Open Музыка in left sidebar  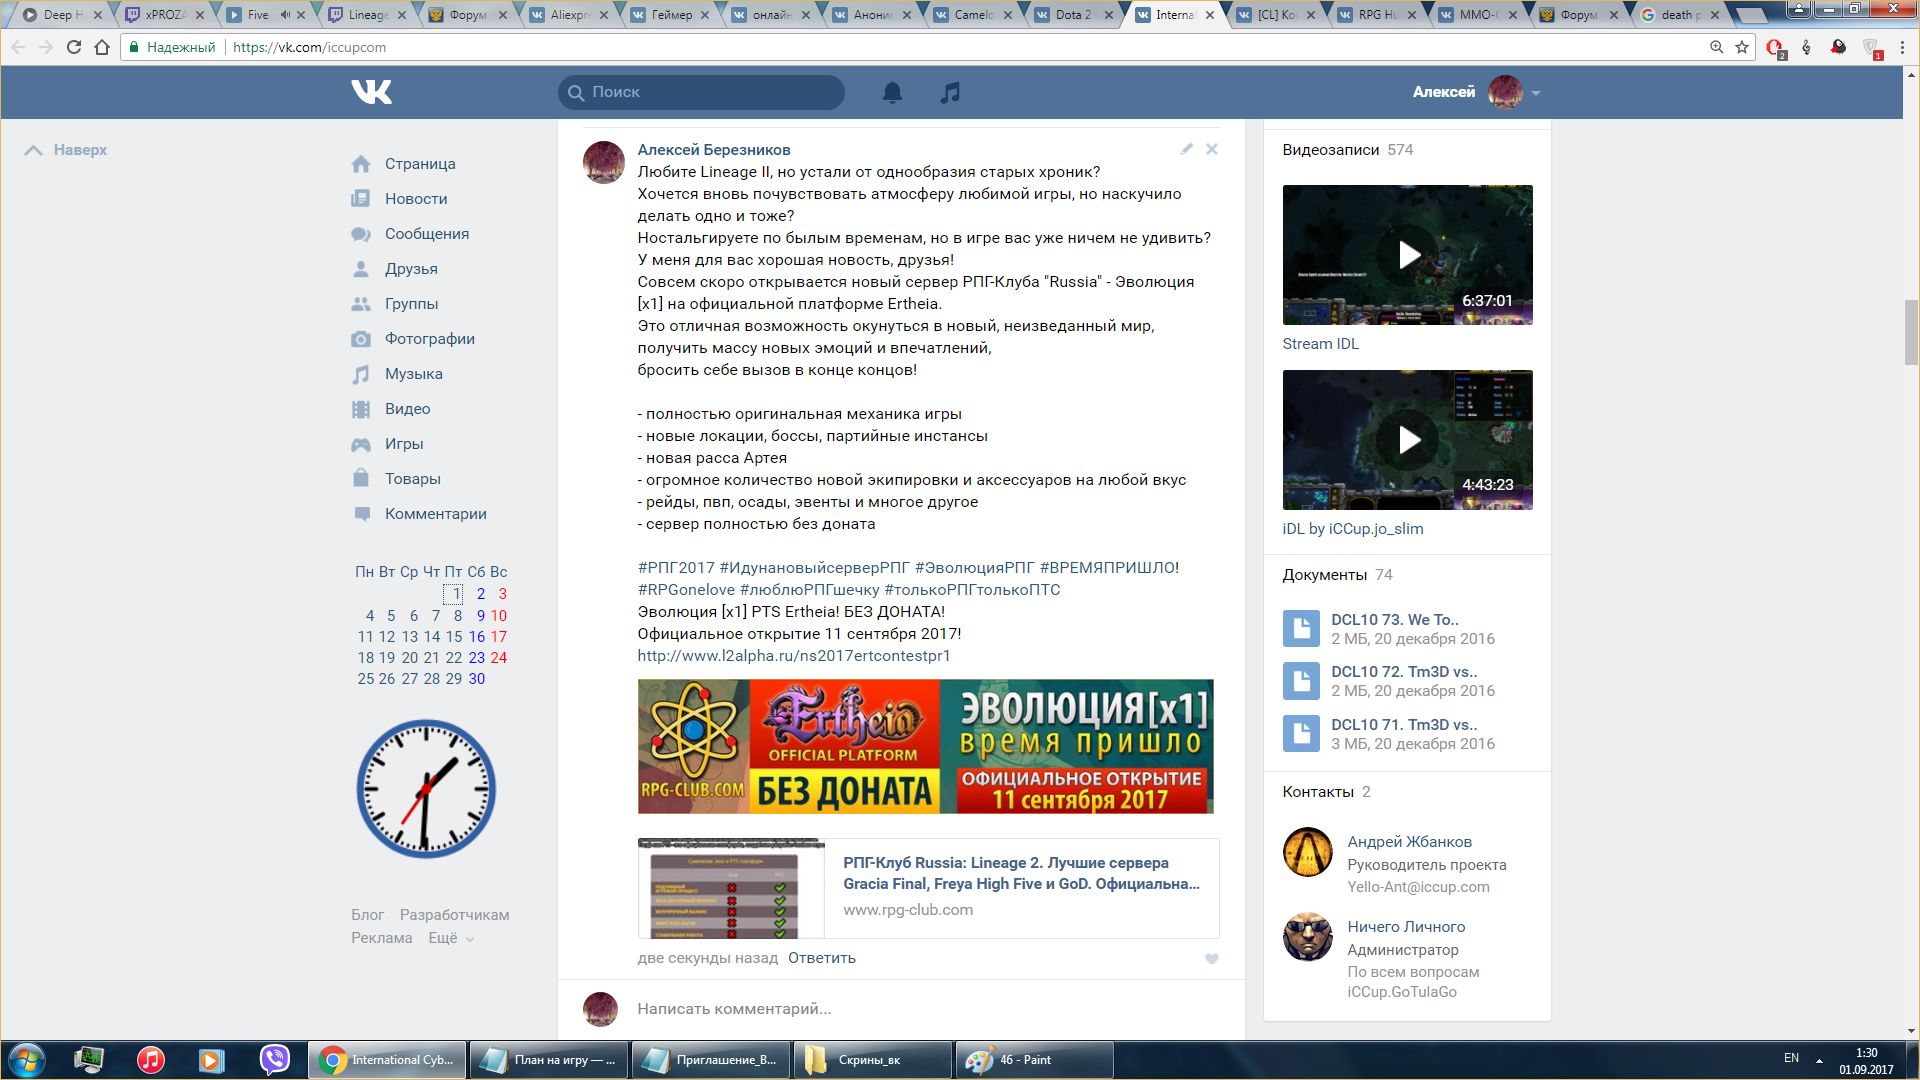413,374
